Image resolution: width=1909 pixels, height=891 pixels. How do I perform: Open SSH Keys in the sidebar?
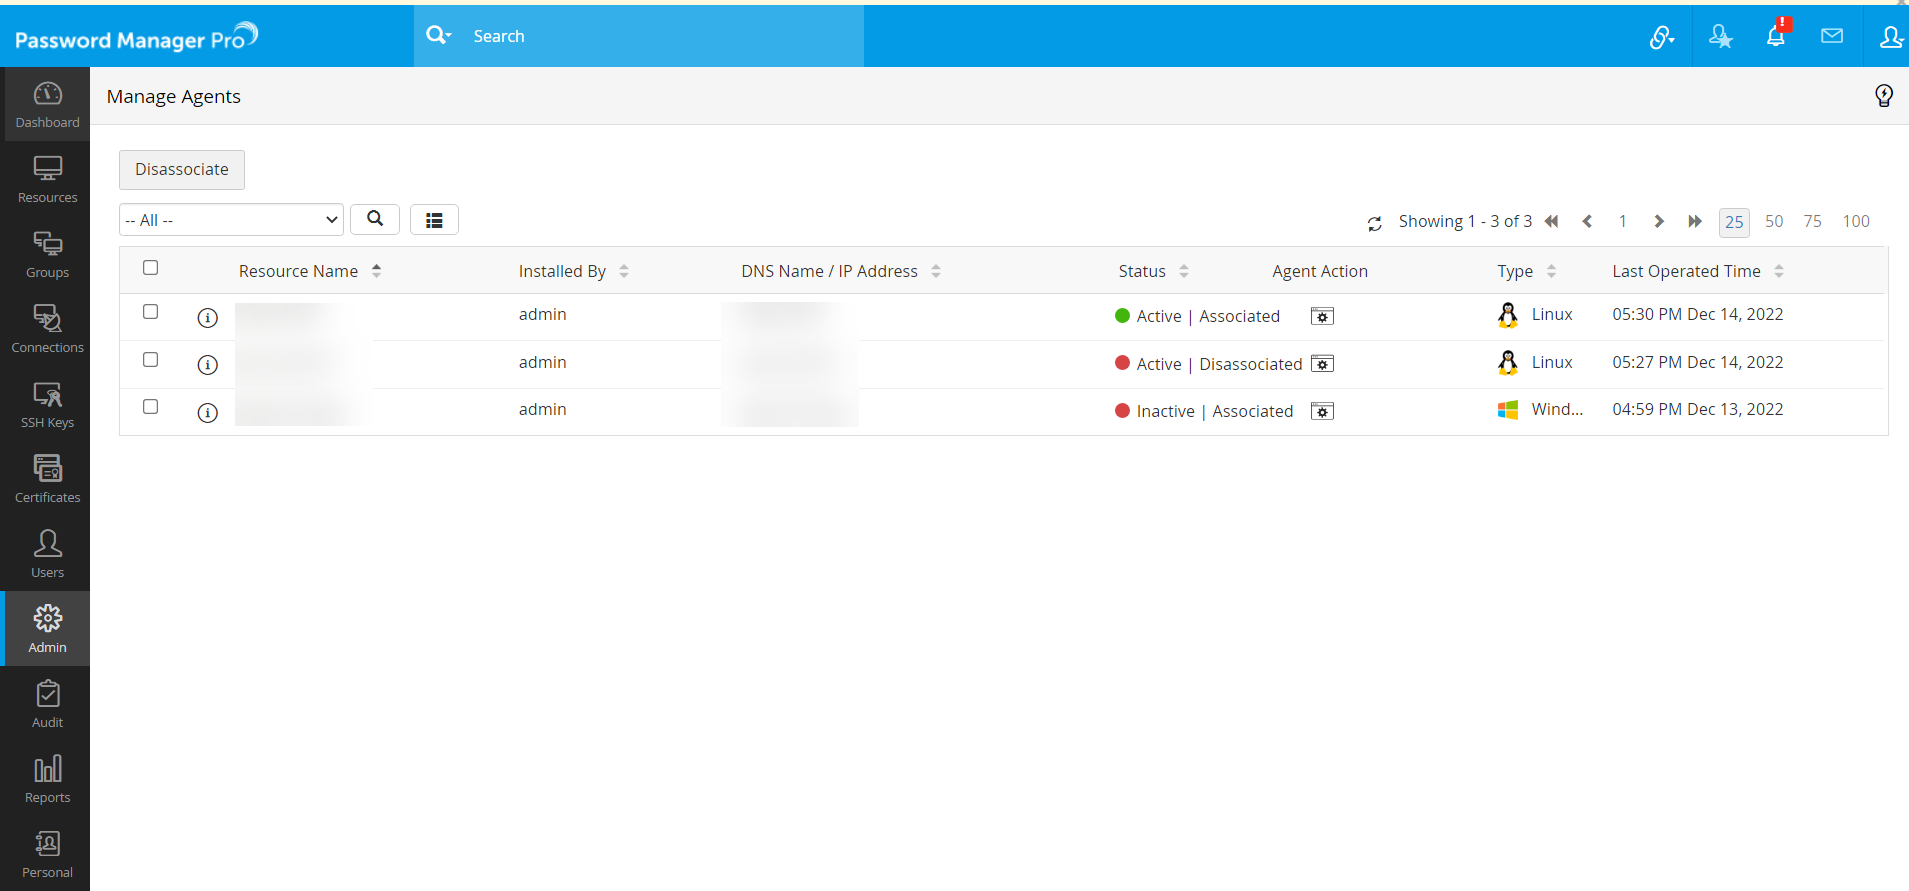pyautogui.click(x=47, y=404)
